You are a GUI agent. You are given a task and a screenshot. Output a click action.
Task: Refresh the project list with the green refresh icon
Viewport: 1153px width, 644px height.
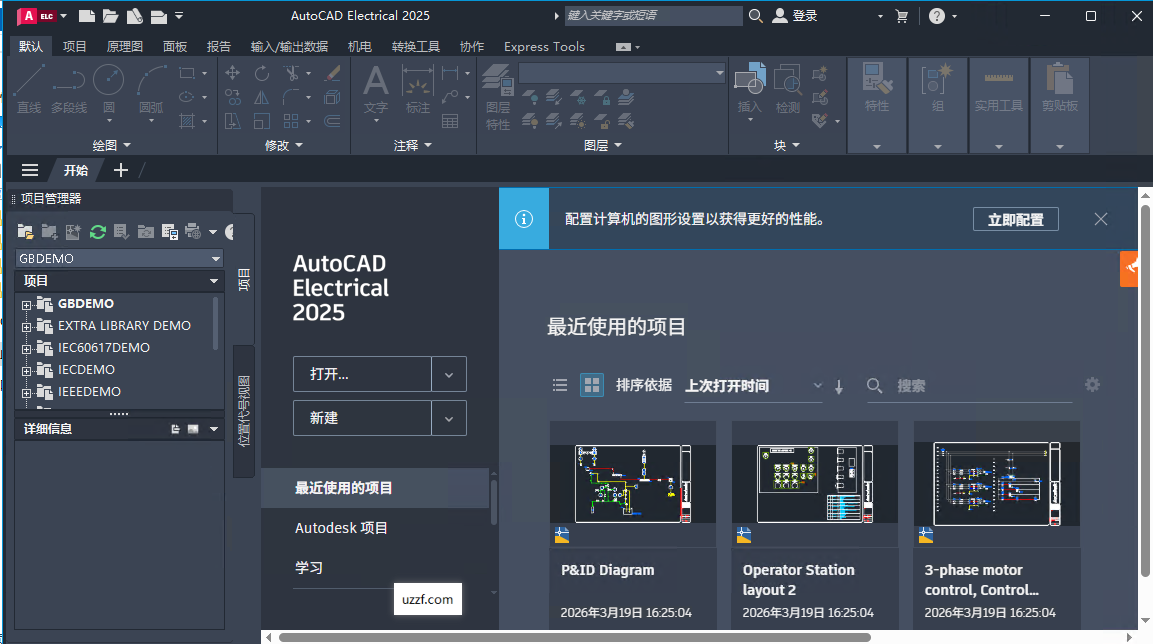pyautogui.click(x=98, y=231)
